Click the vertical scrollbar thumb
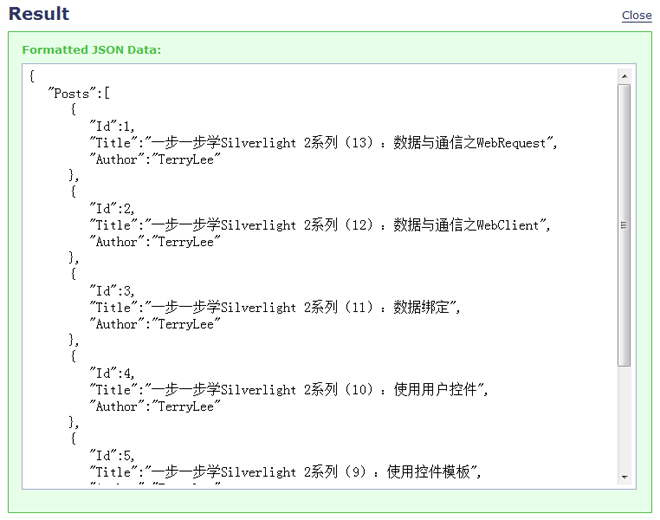The width and height of the screenshot is (660, 520). coord(624,225)
